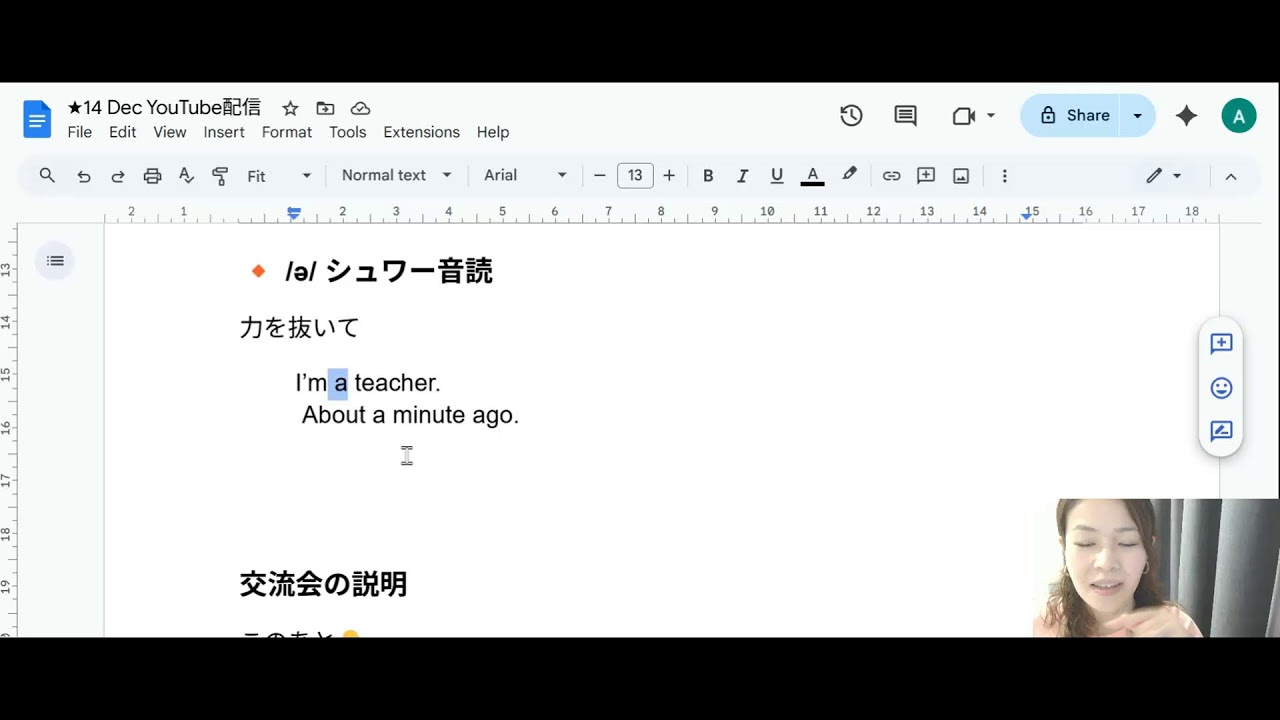1280x720 pixels.
Task: Star the document with the star icon
Action: coord(290,108)
